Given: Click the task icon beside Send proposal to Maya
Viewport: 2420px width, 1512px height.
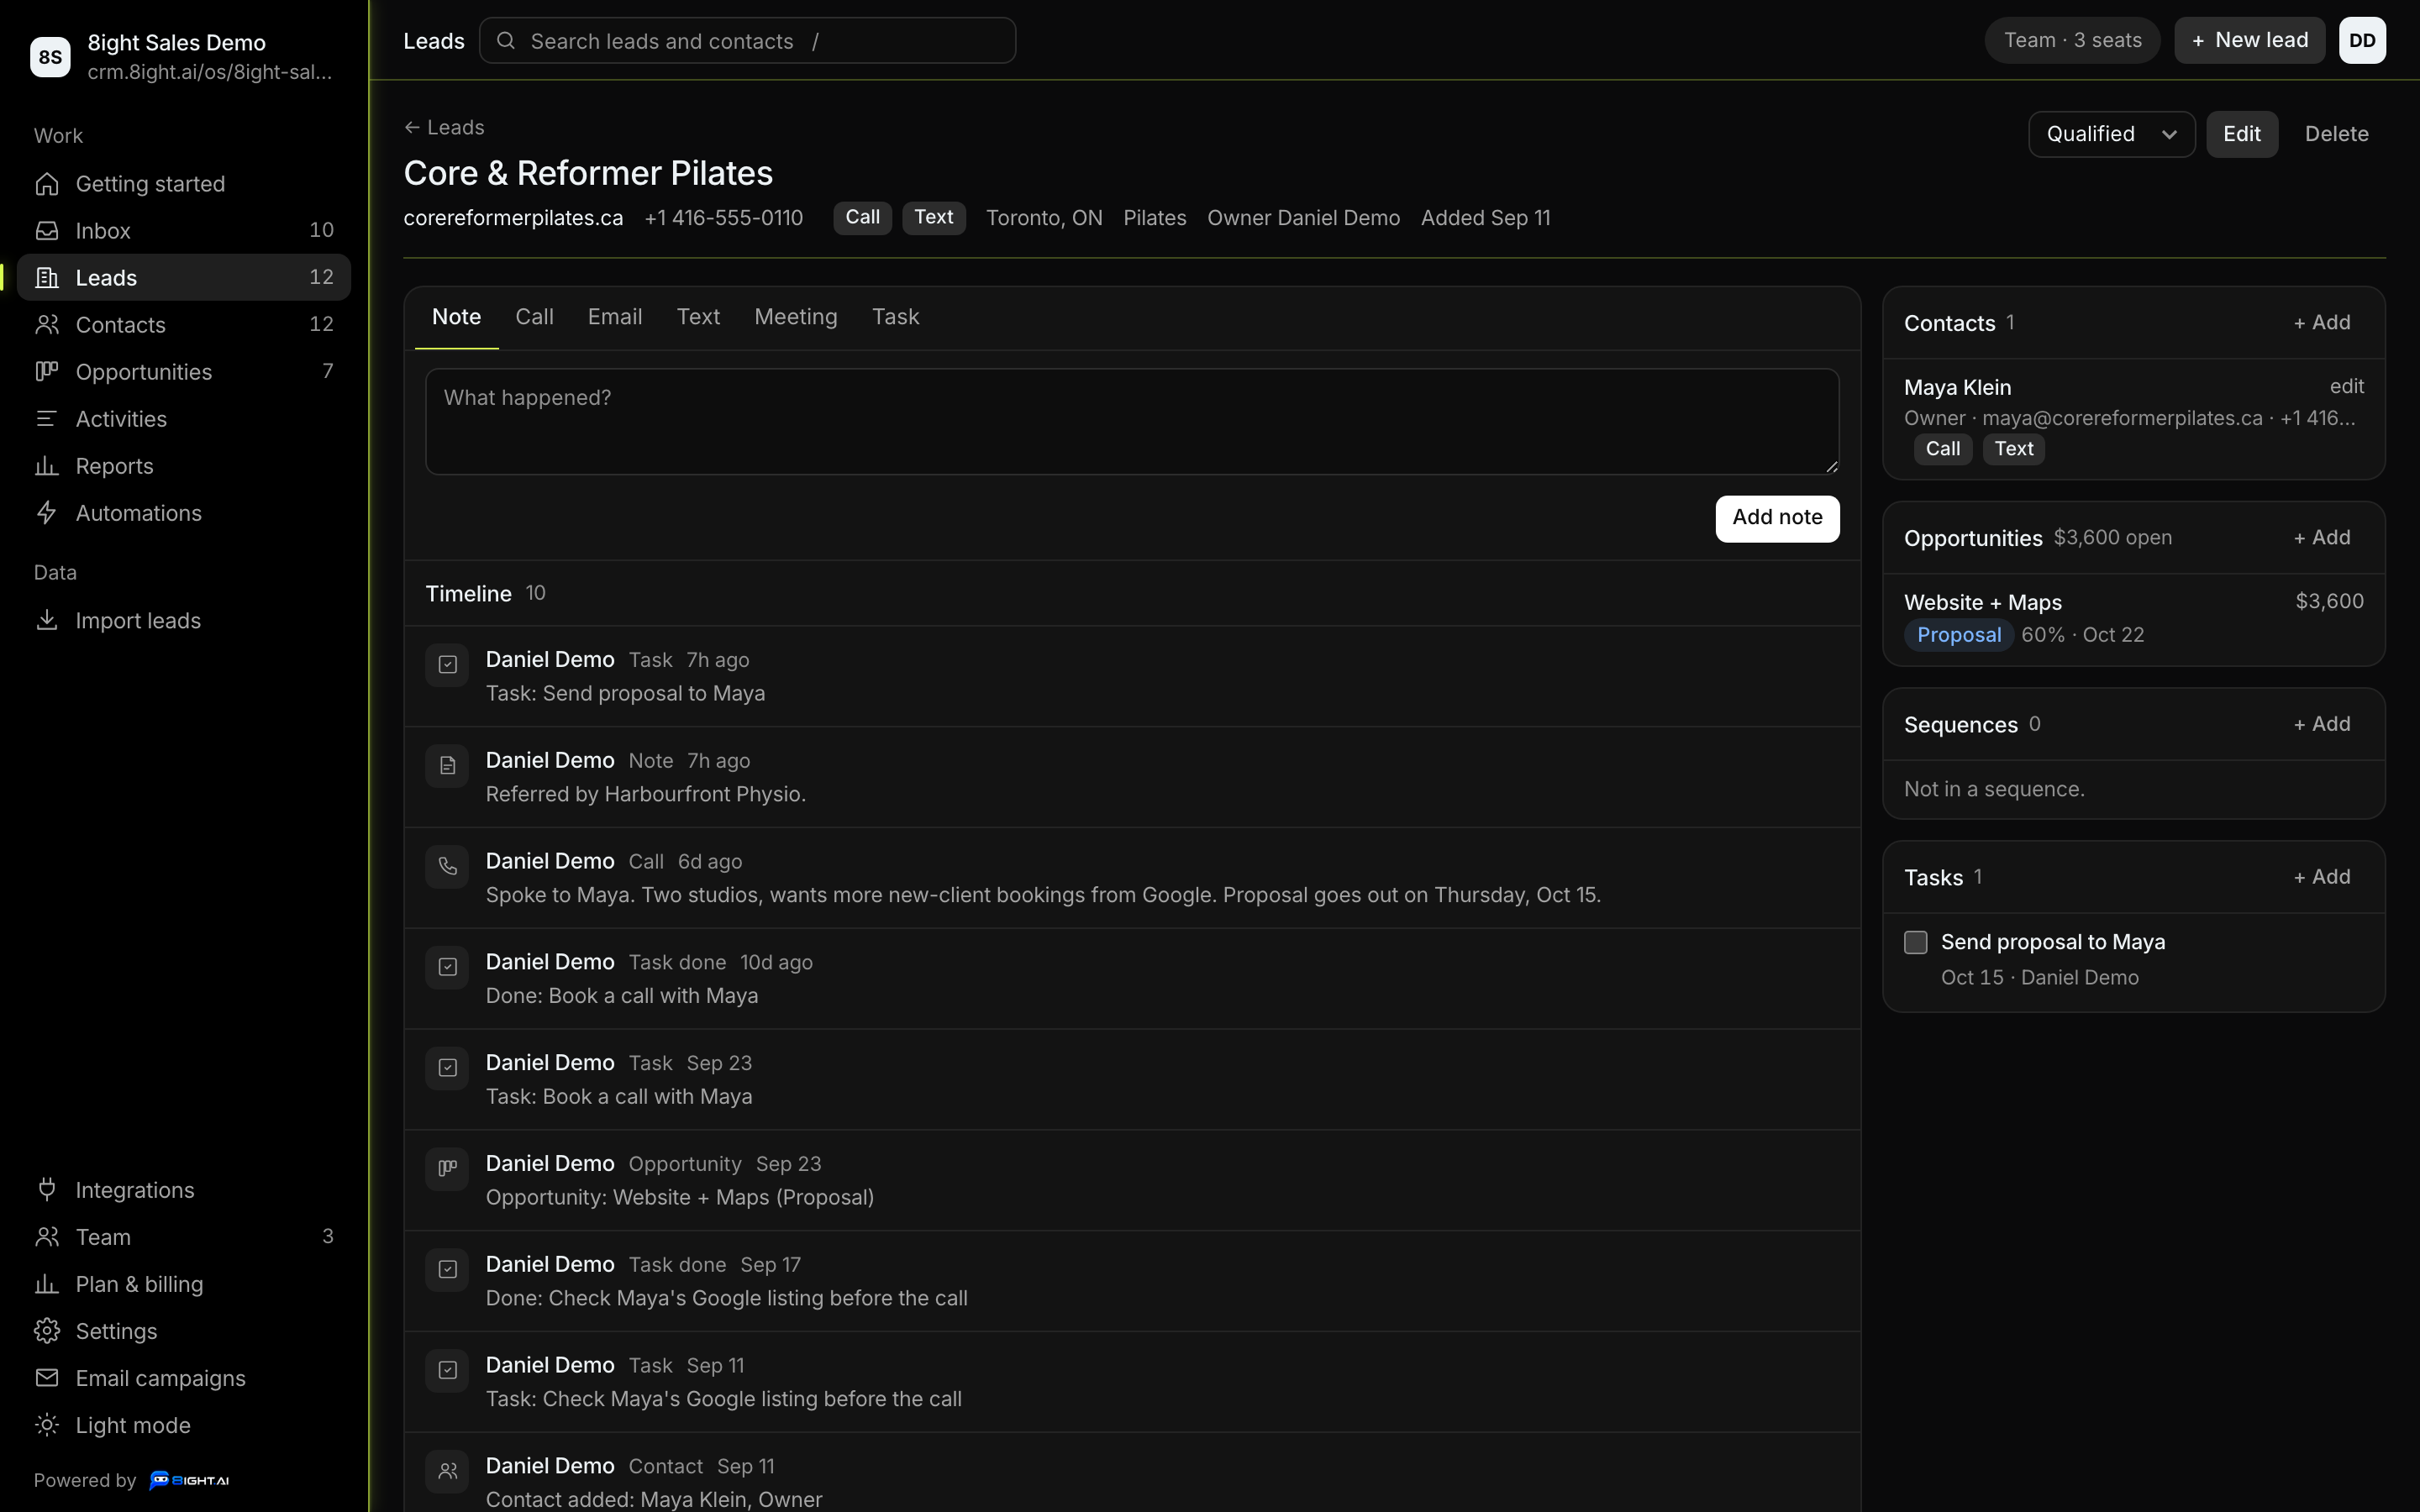Looking at the screenshot, I should 447,665.
